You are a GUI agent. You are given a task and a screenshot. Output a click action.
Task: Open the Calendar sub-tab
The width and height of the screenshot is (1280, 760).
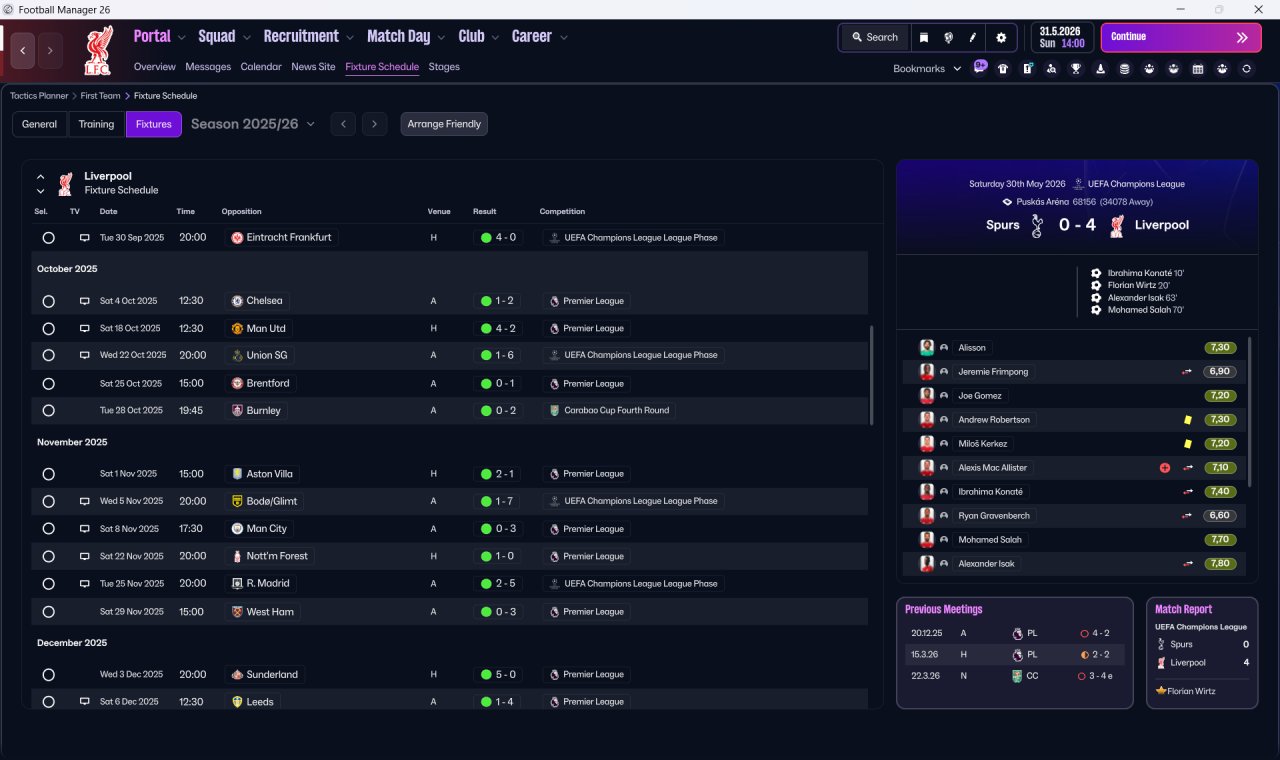[261, 67]
